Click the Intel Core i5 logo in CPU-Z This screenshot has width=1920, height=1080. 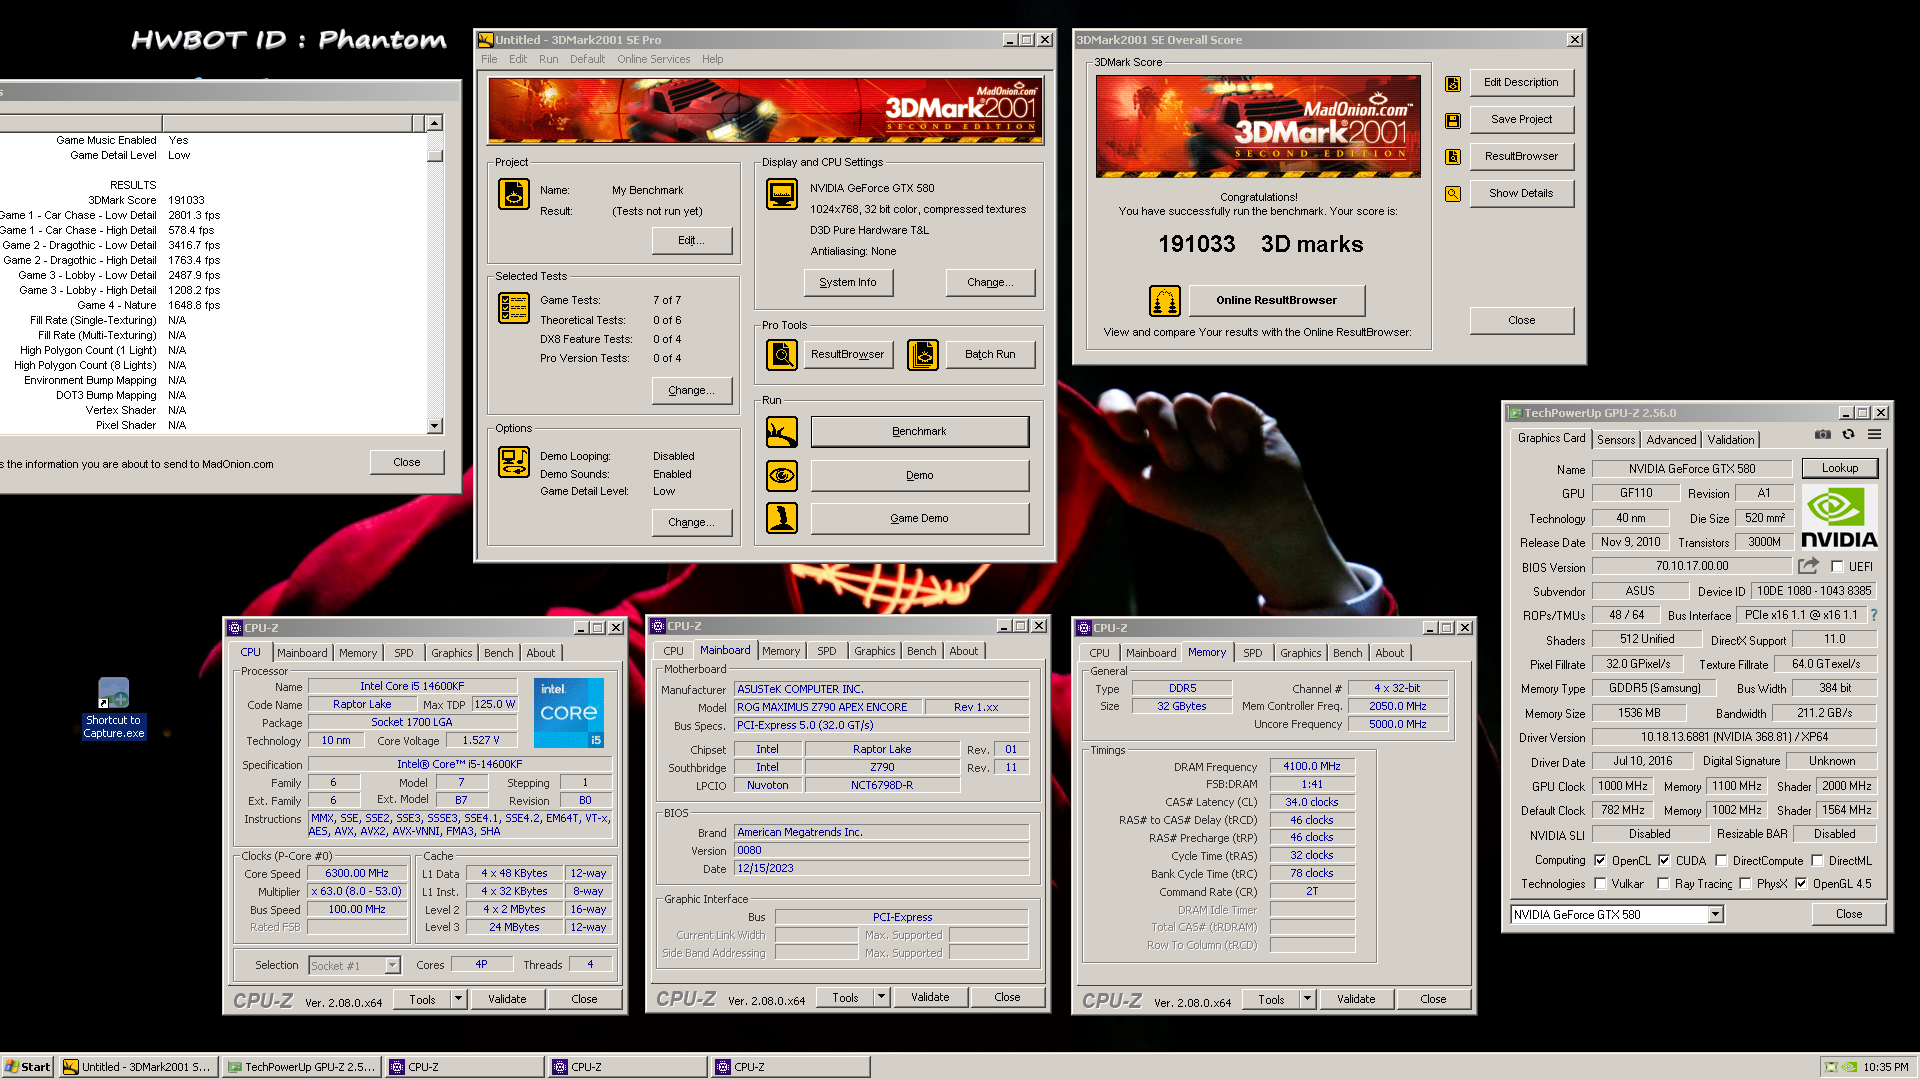tap(569, 713)
